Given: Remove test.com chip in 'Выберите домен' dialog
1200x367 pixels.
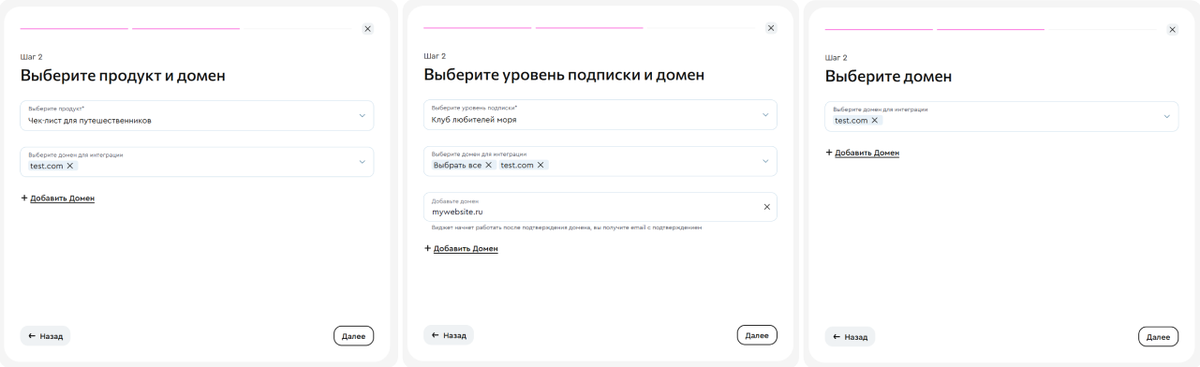Looking at the screenshot, I should point(875,120).
